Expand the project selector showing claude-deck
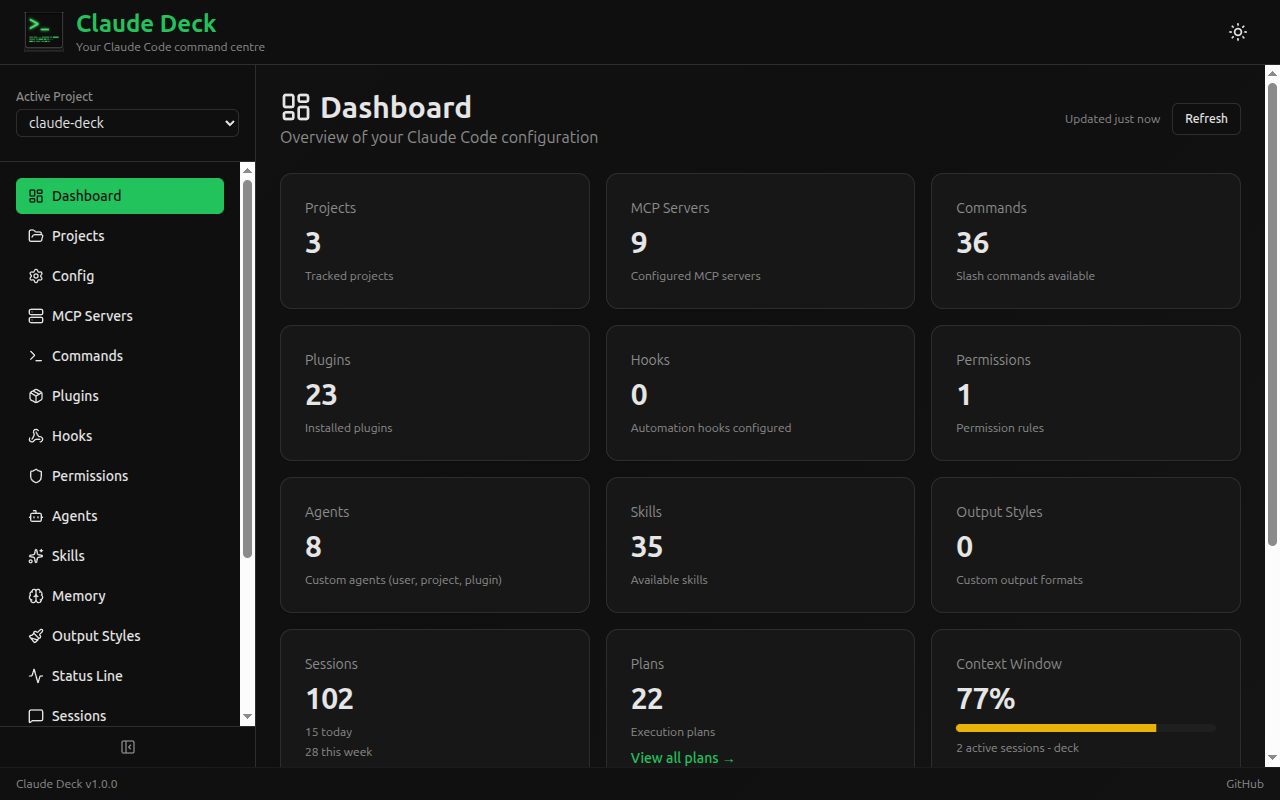This screenshot has height=800, width=1280. tap(127, 122)
